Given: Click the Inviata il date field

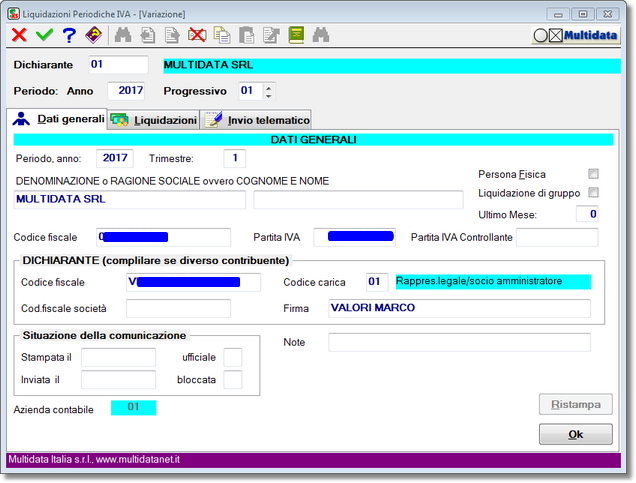Looking at the screenshot, I should tap(118, 380).
